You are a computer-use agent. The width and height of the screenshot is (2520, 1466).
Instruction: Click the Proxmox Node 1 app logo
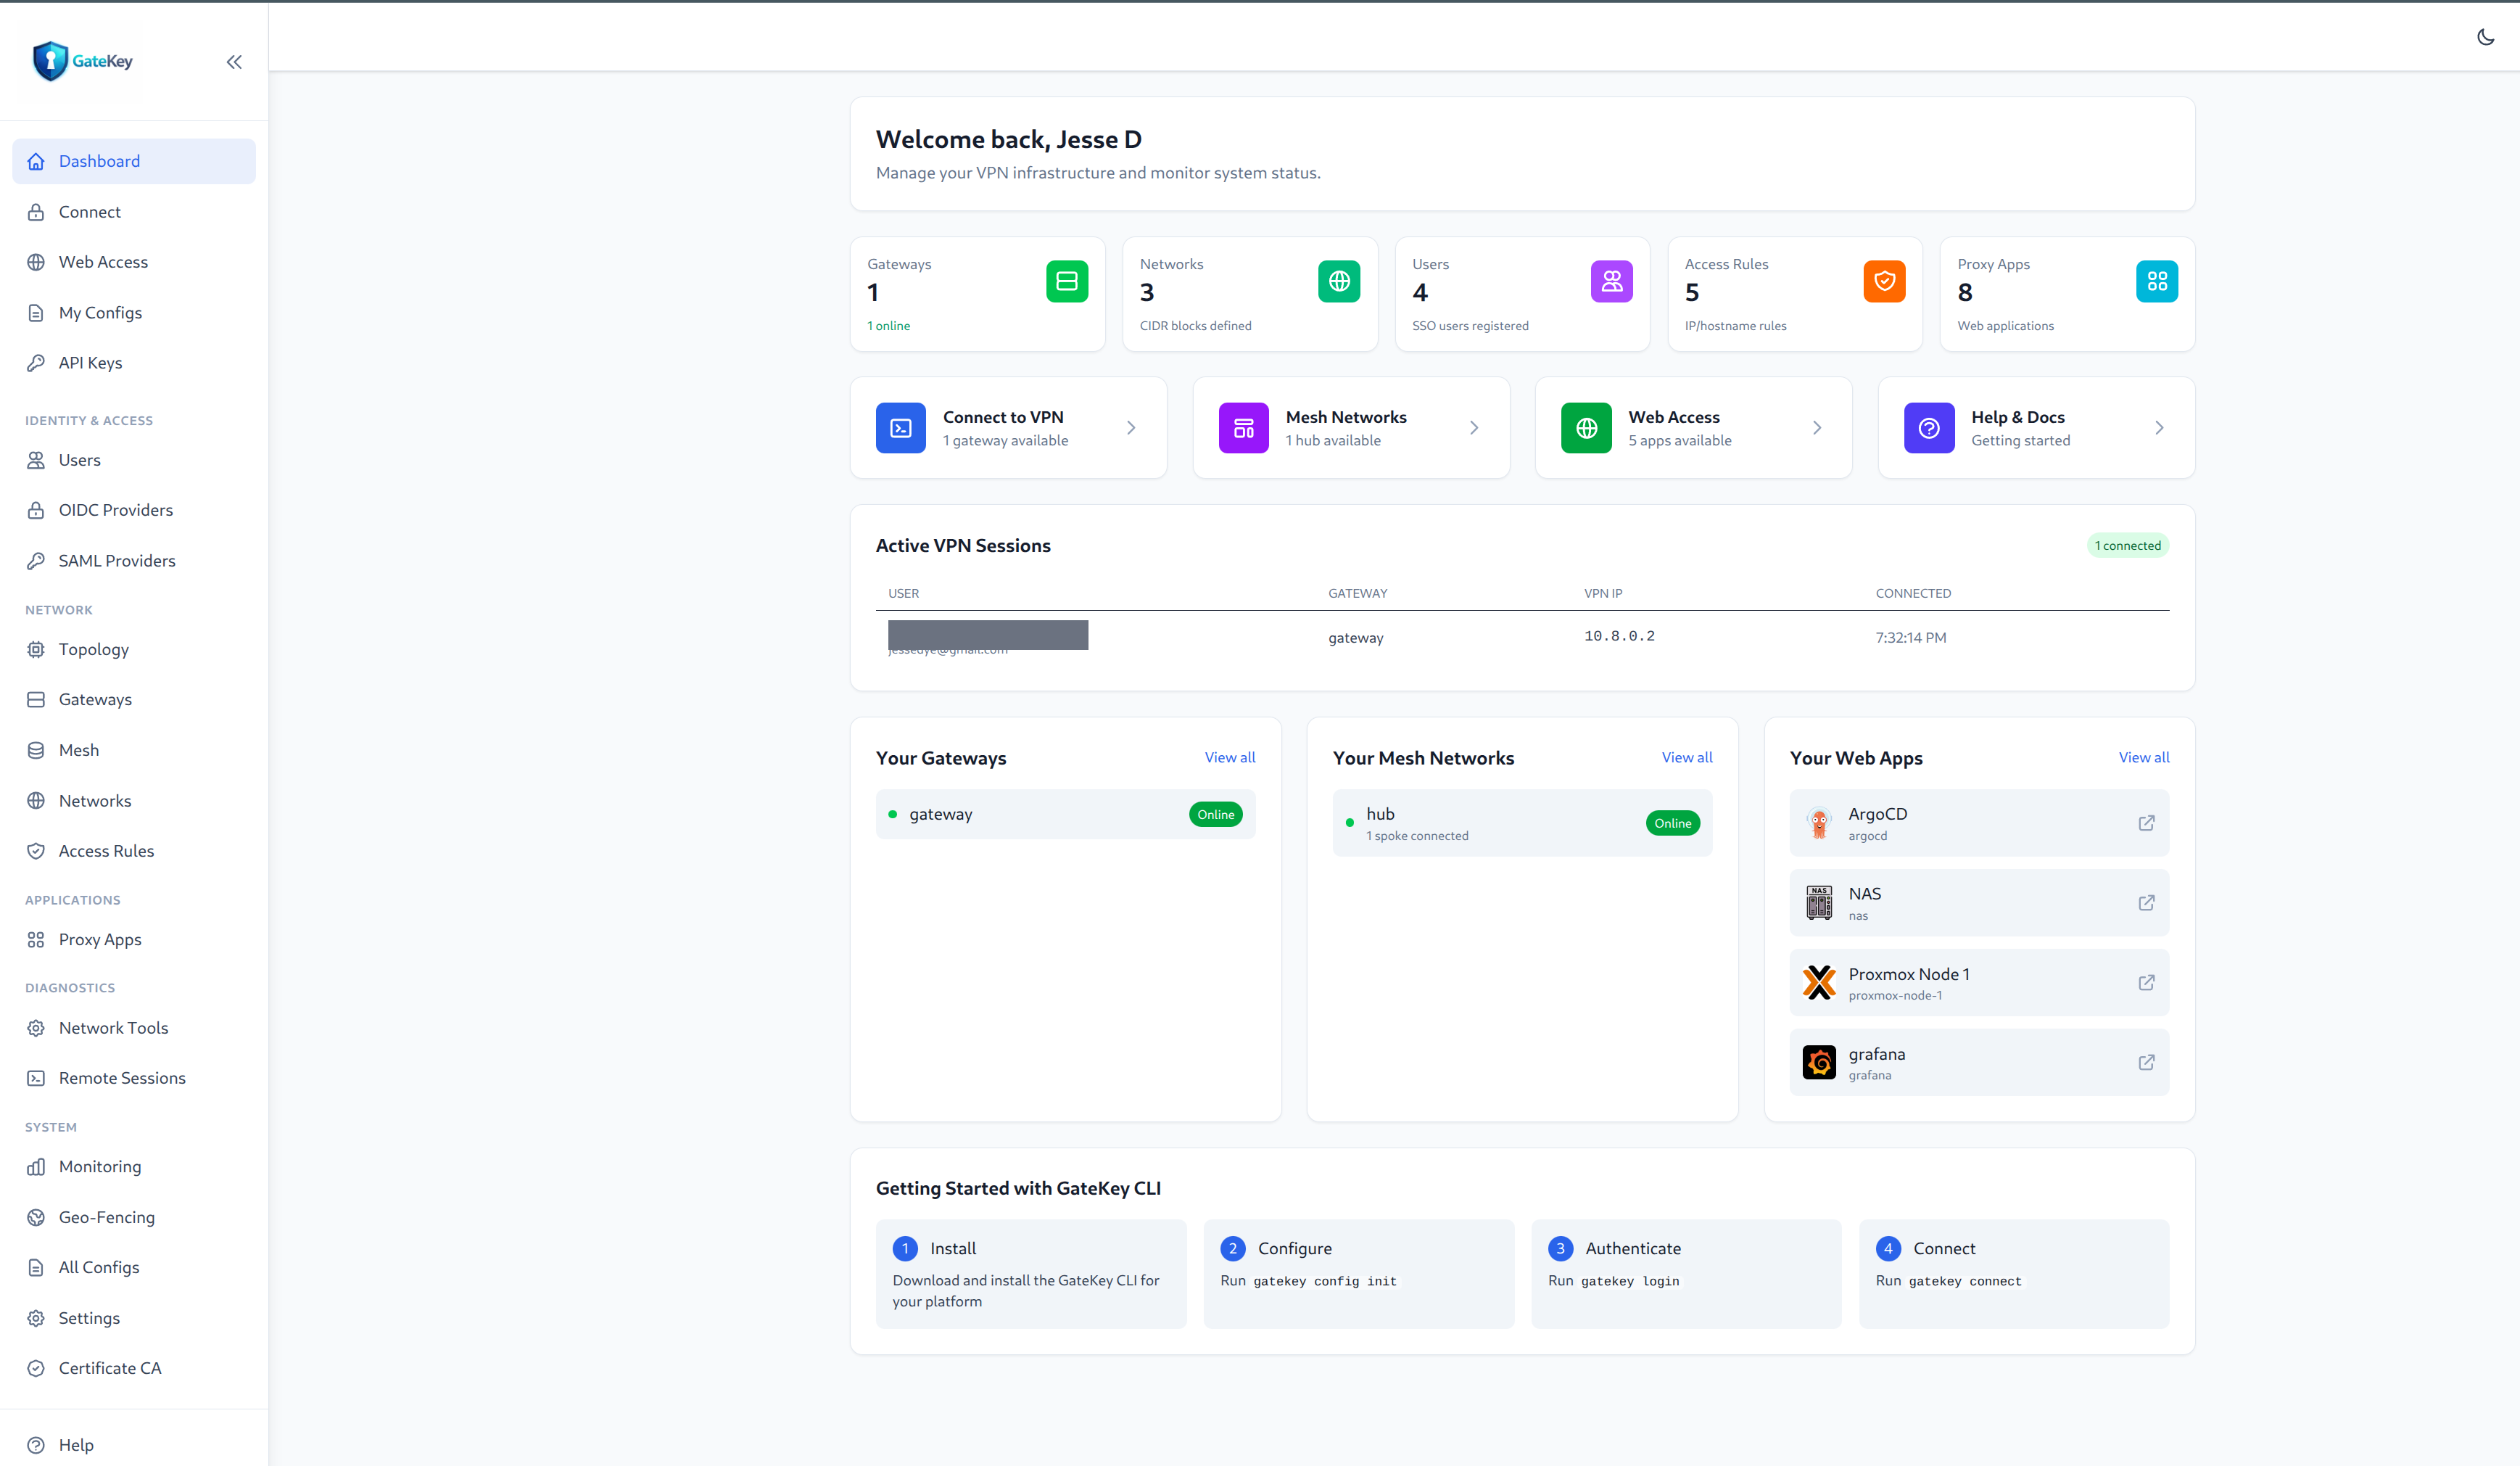click(1819, 982)
